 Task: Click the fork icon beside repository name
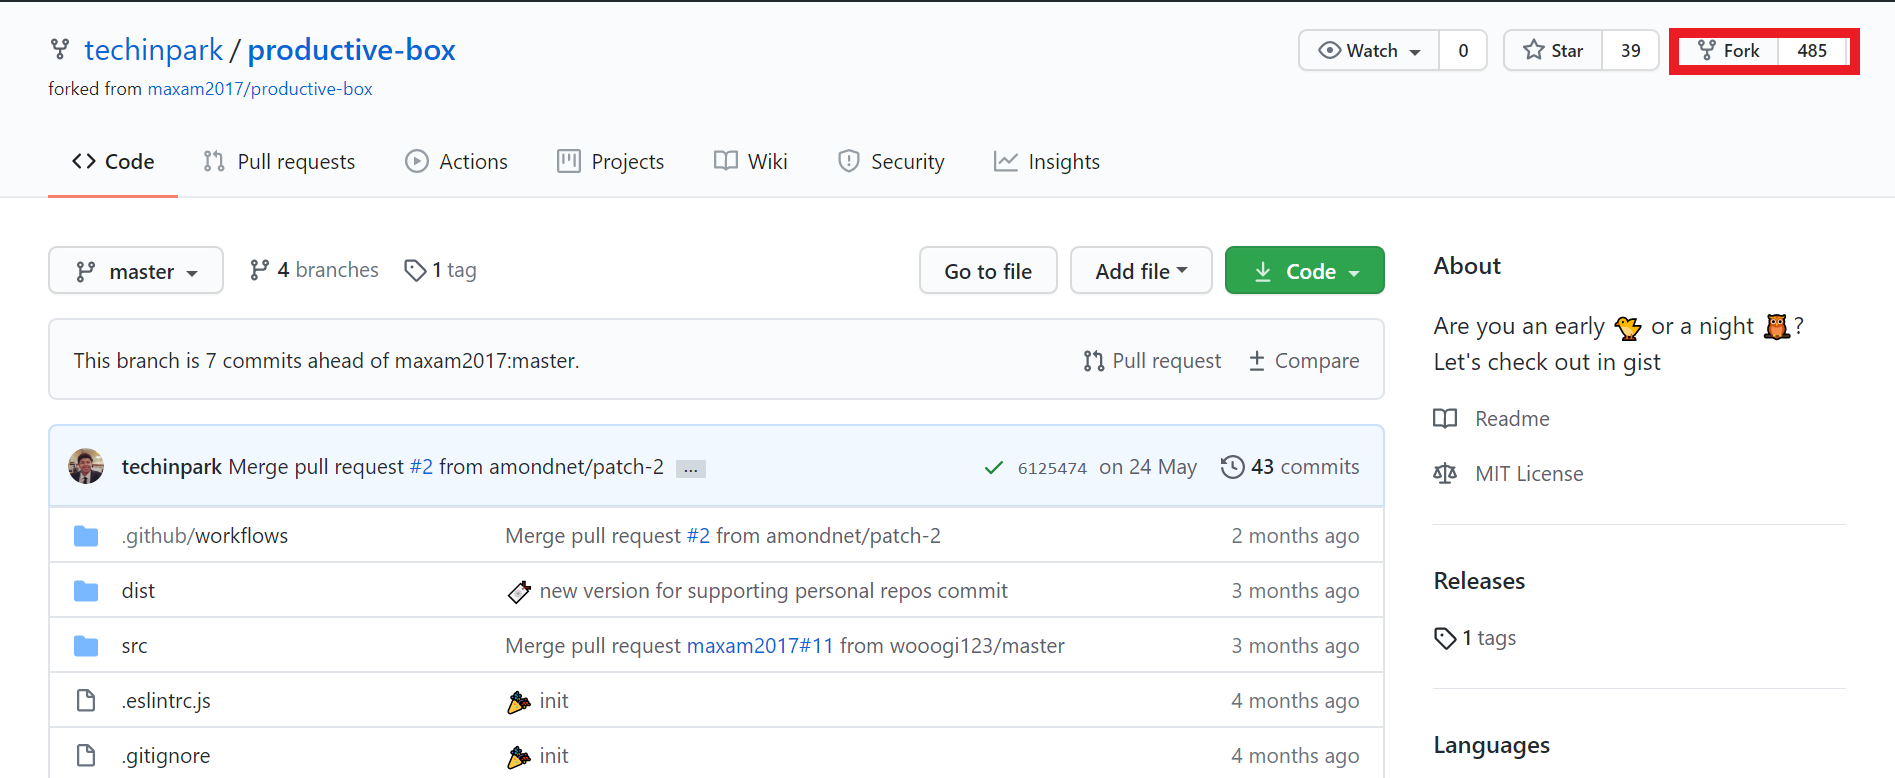tap(60, 49)
